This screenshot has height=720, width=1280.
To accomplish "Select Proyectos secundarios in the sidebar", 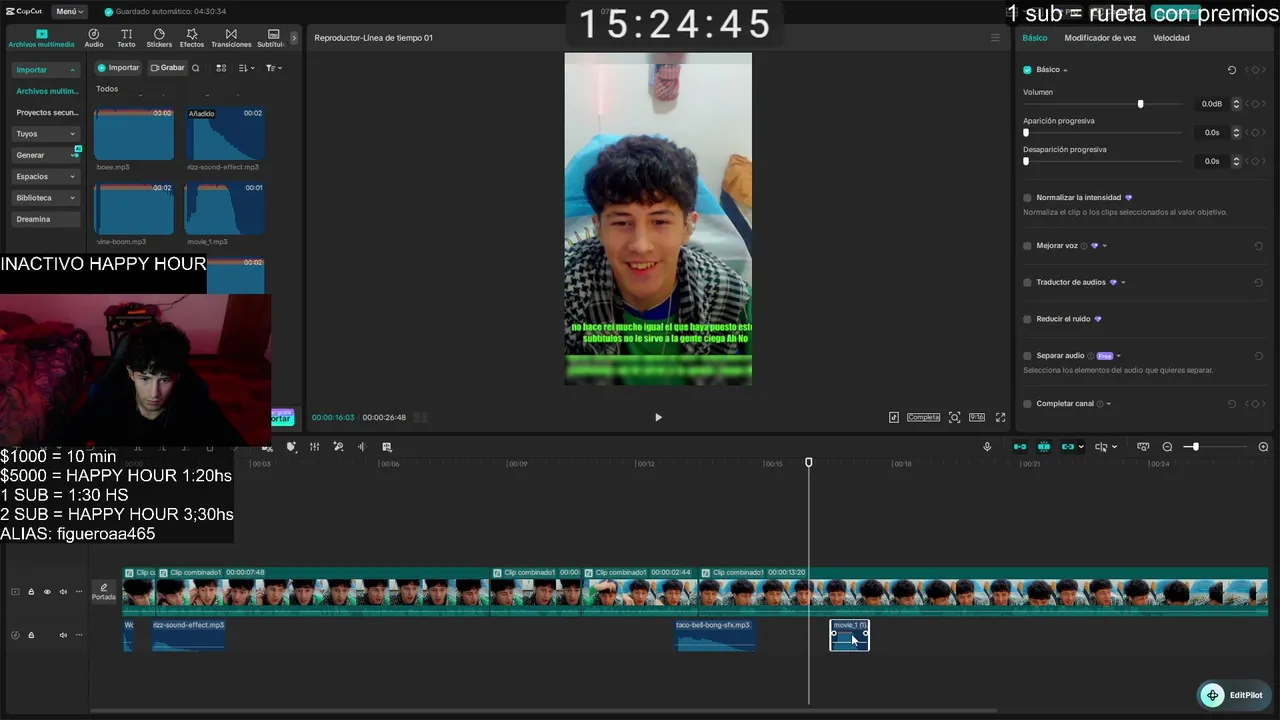I will point(46,113).
